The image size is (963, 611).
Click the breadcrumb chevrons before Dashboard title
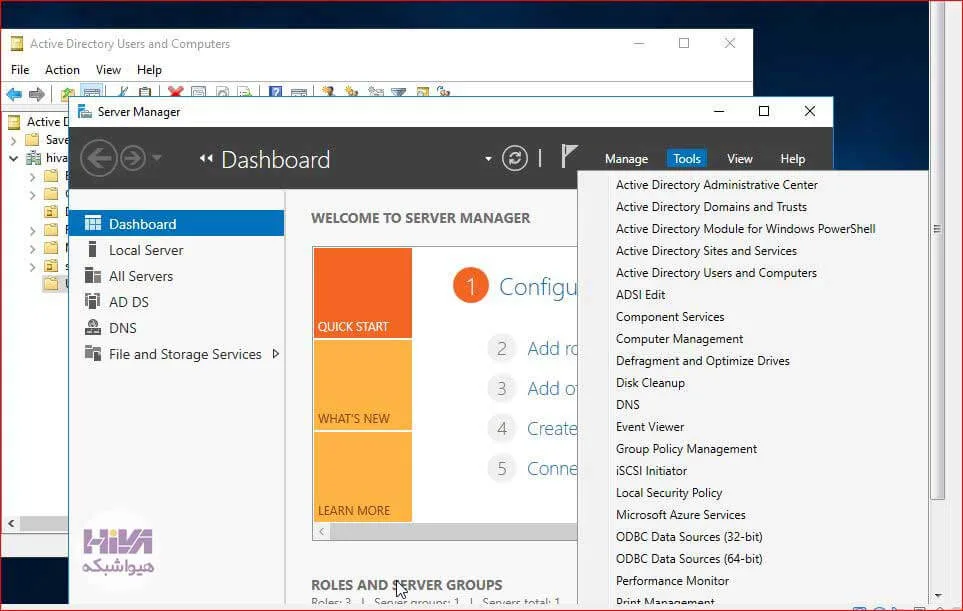pos(206,158)
